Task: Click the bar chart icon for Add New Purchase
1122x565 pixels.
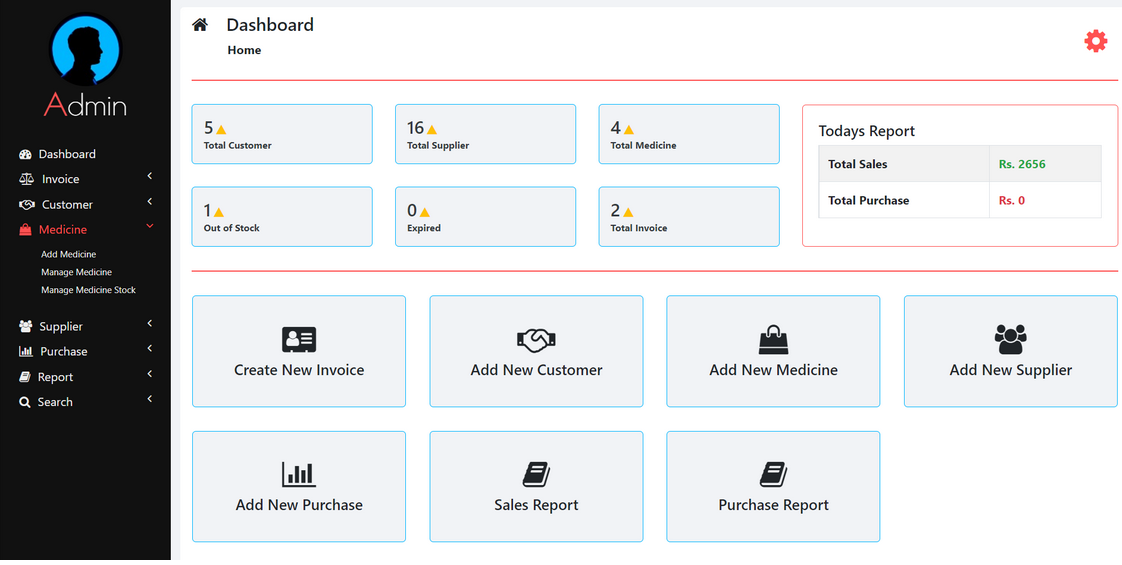Action: pos(299,474)
